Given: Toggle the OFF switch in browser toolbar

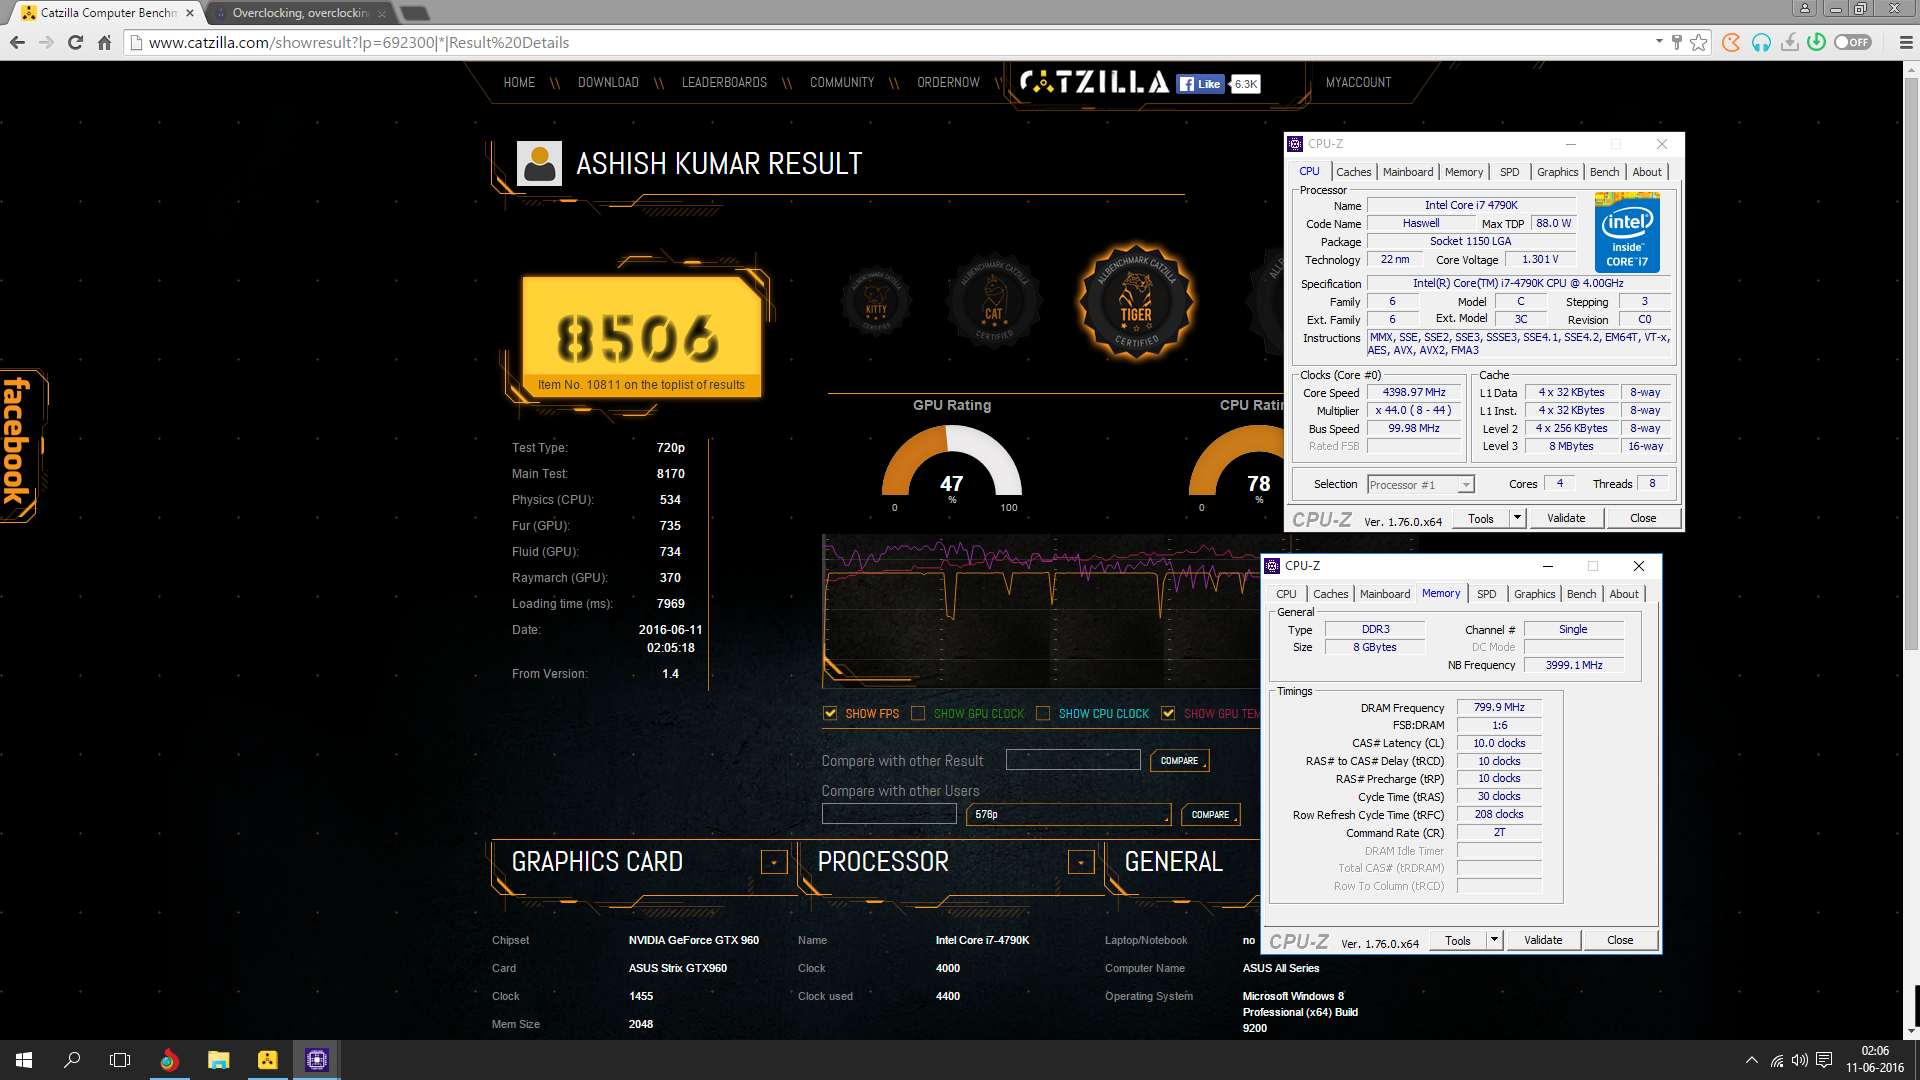Looking at the screenshot, I should 1853,42.
